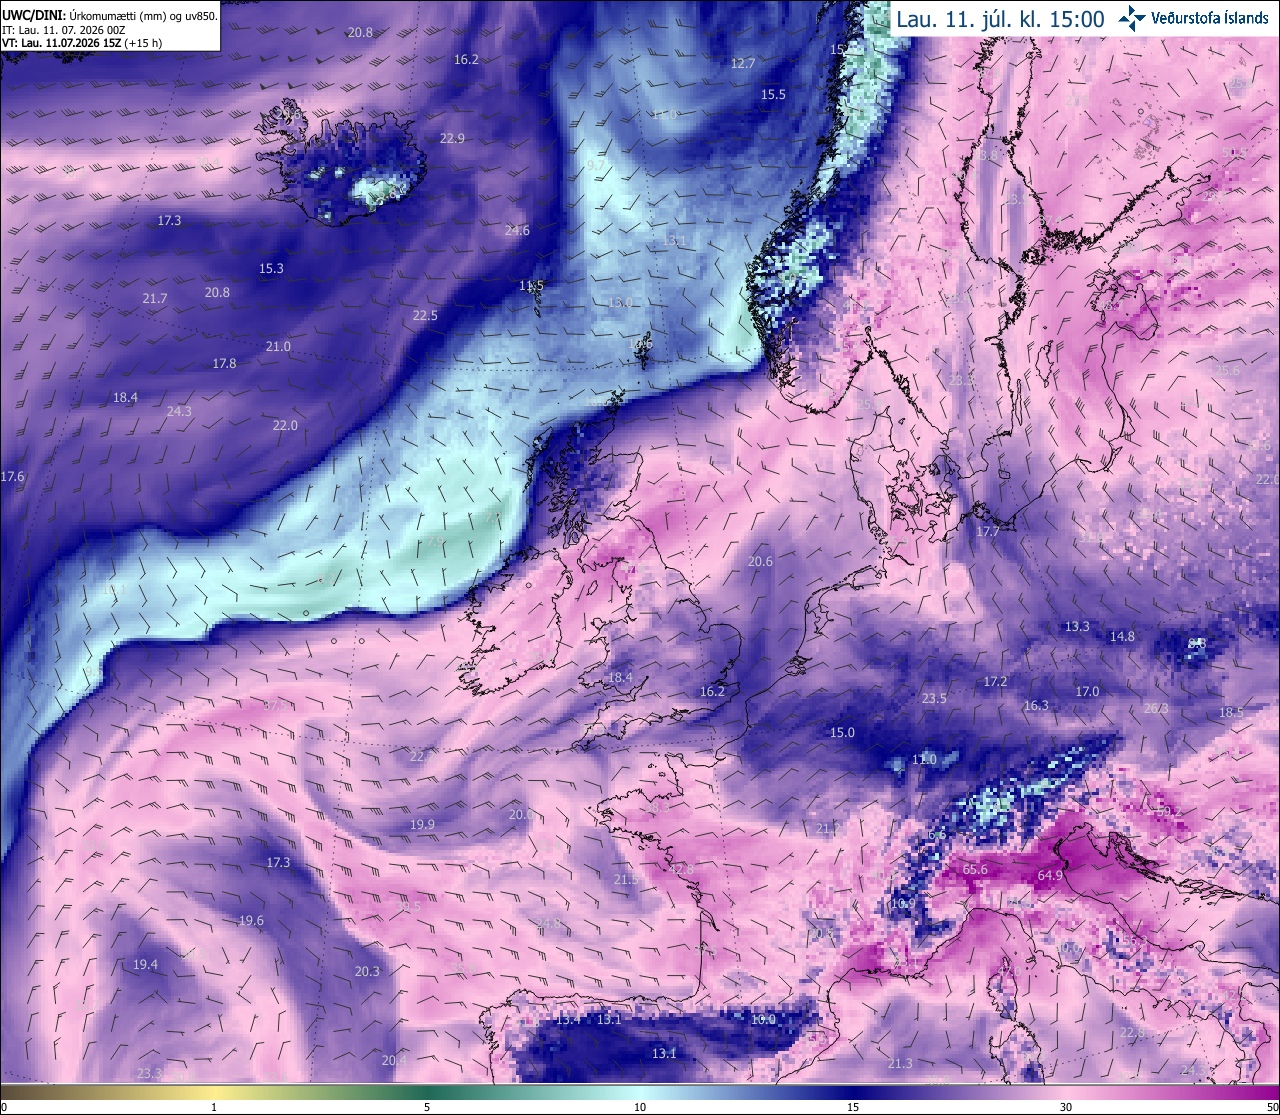The width and height of the screenshot is (1280, 1115).
Task: Click the 65.6 value over northern Italy
Action: pyautogui.click(x=975, y=870)
